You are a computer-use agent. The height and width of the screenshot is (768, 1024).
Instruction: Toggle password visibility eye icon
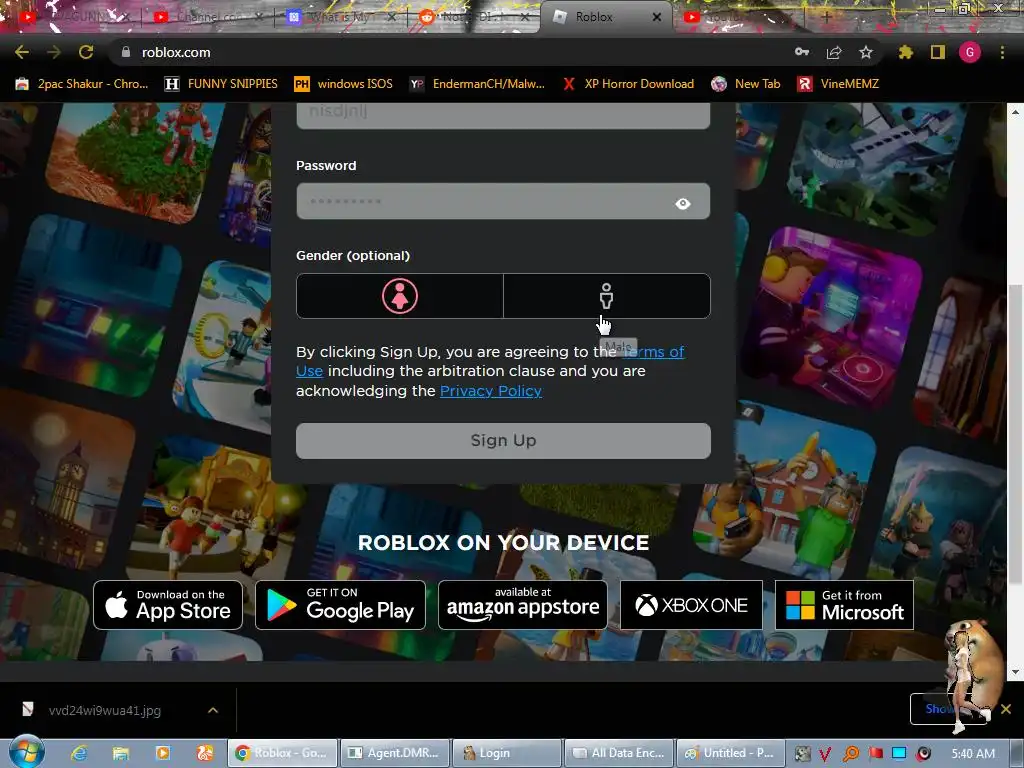click(682, 204)
